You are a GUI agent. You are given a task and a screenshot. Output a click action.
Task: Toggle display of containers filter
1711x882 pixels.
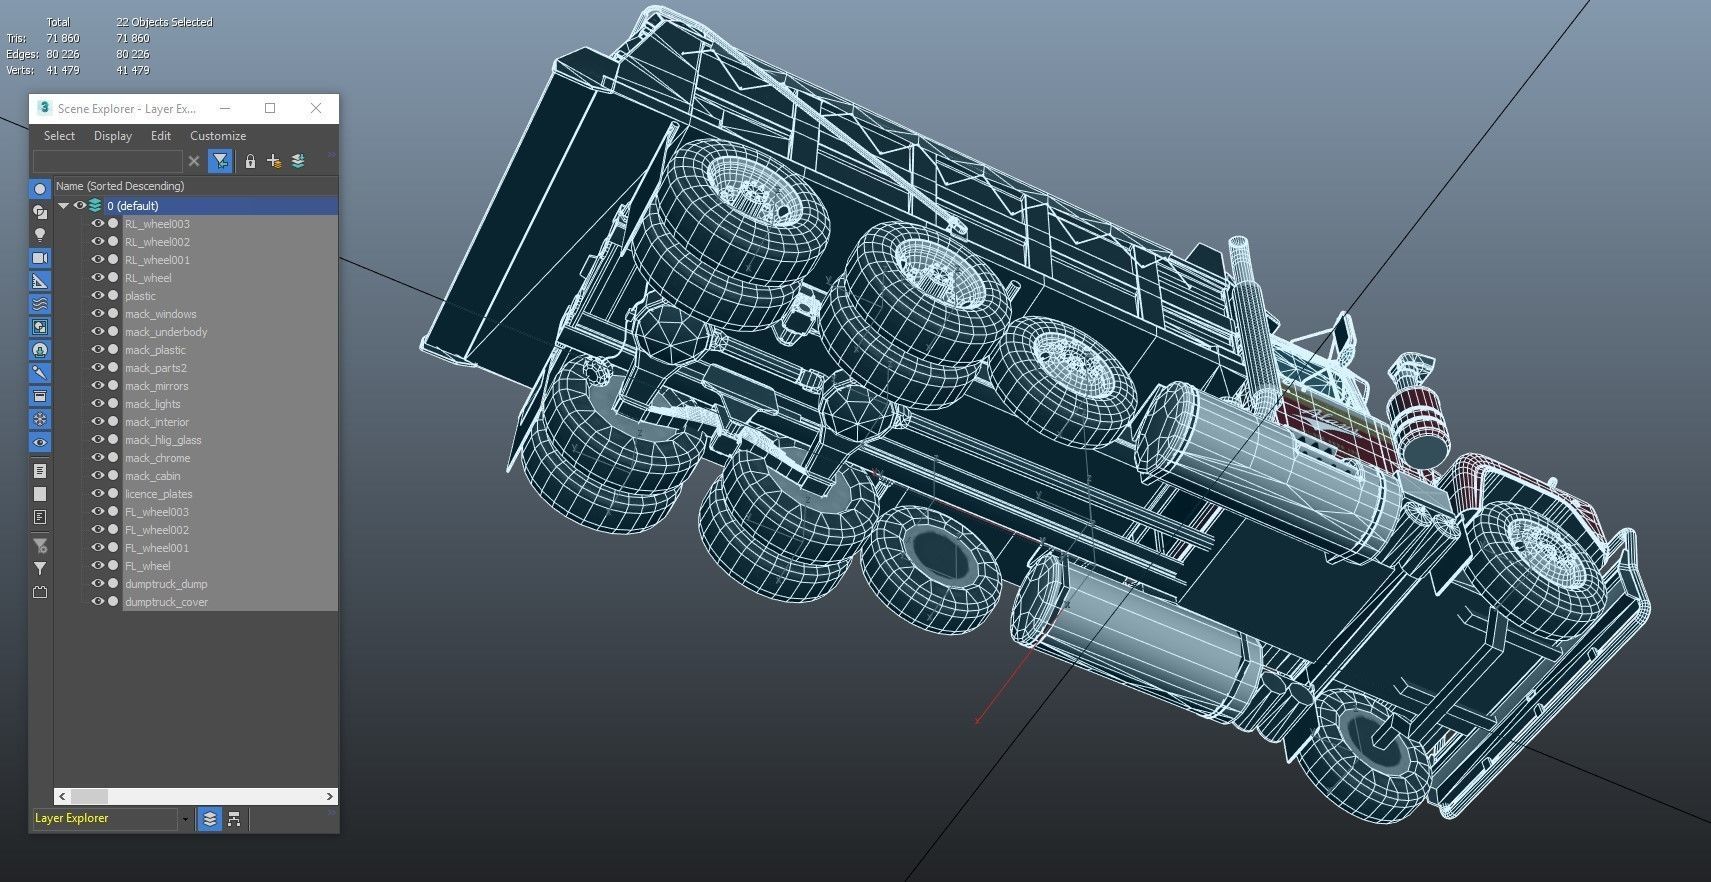(x=40, y=396)
